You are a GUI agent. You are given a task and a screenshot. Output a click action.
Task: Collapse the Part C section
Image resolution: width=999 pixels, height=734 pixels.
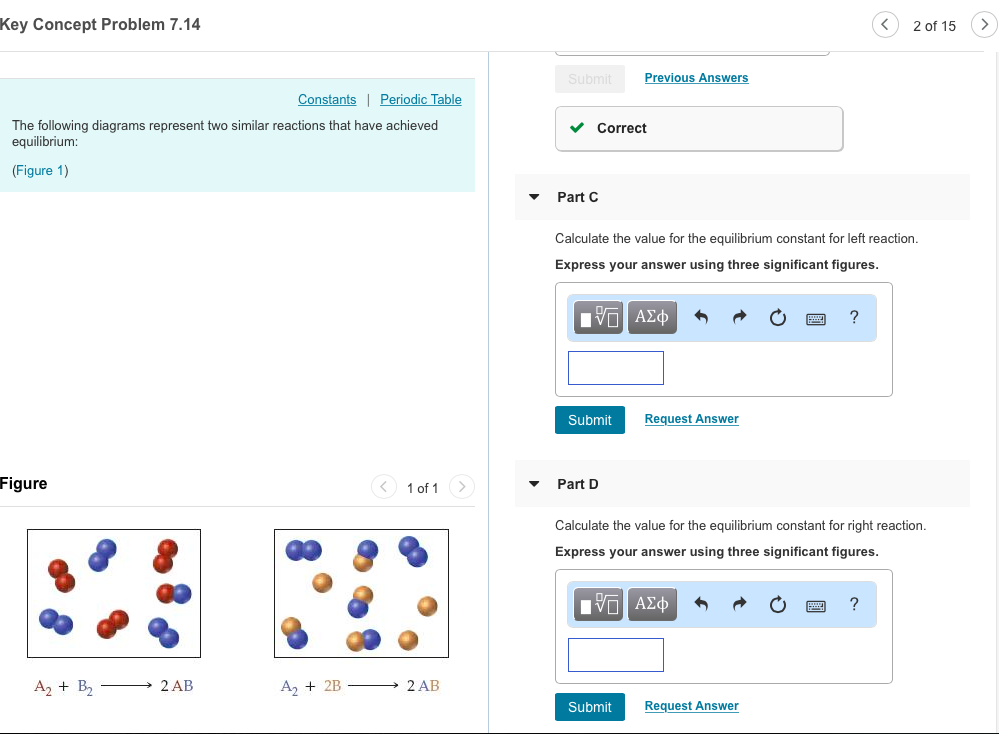tap(534, 197)
